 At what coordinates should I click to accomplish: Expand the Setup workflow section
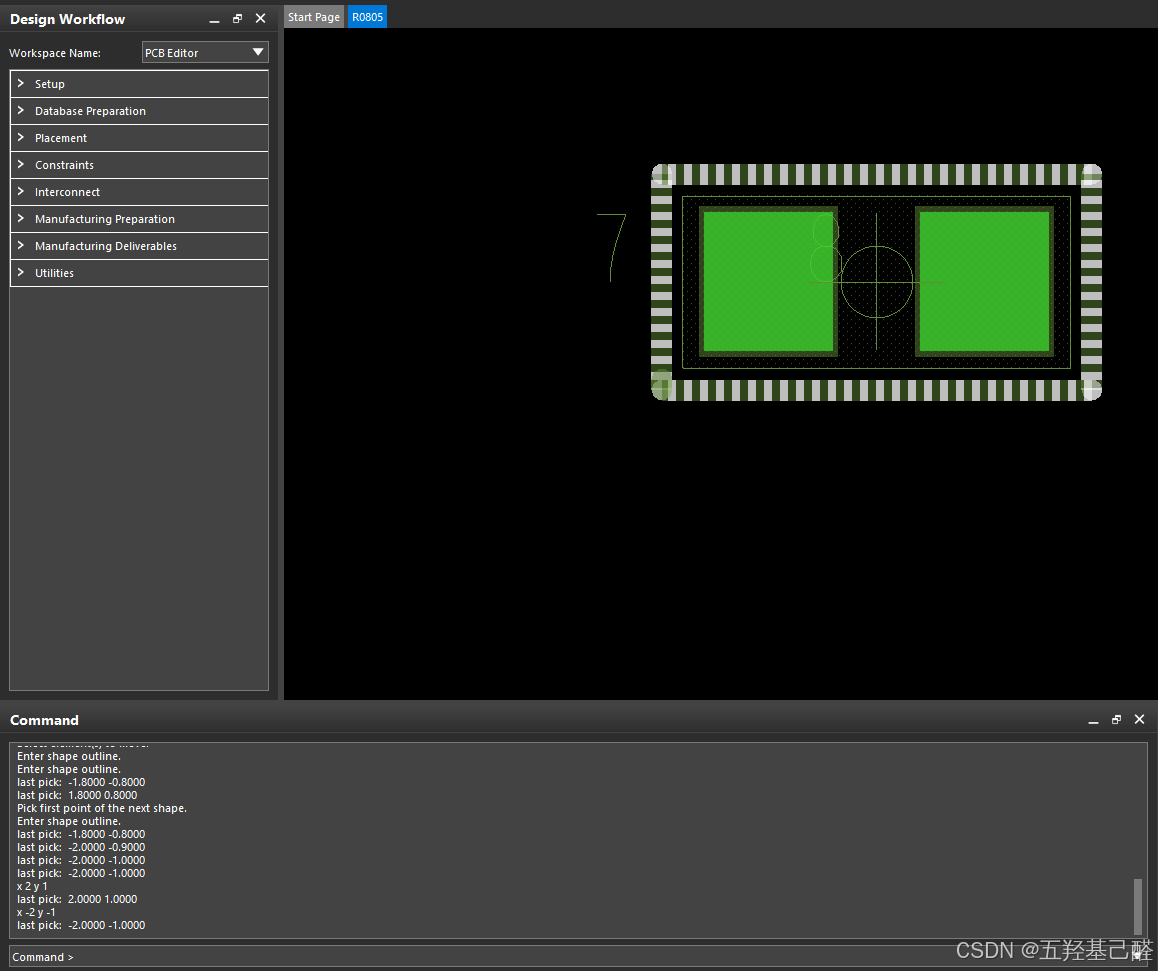(139, 84)
